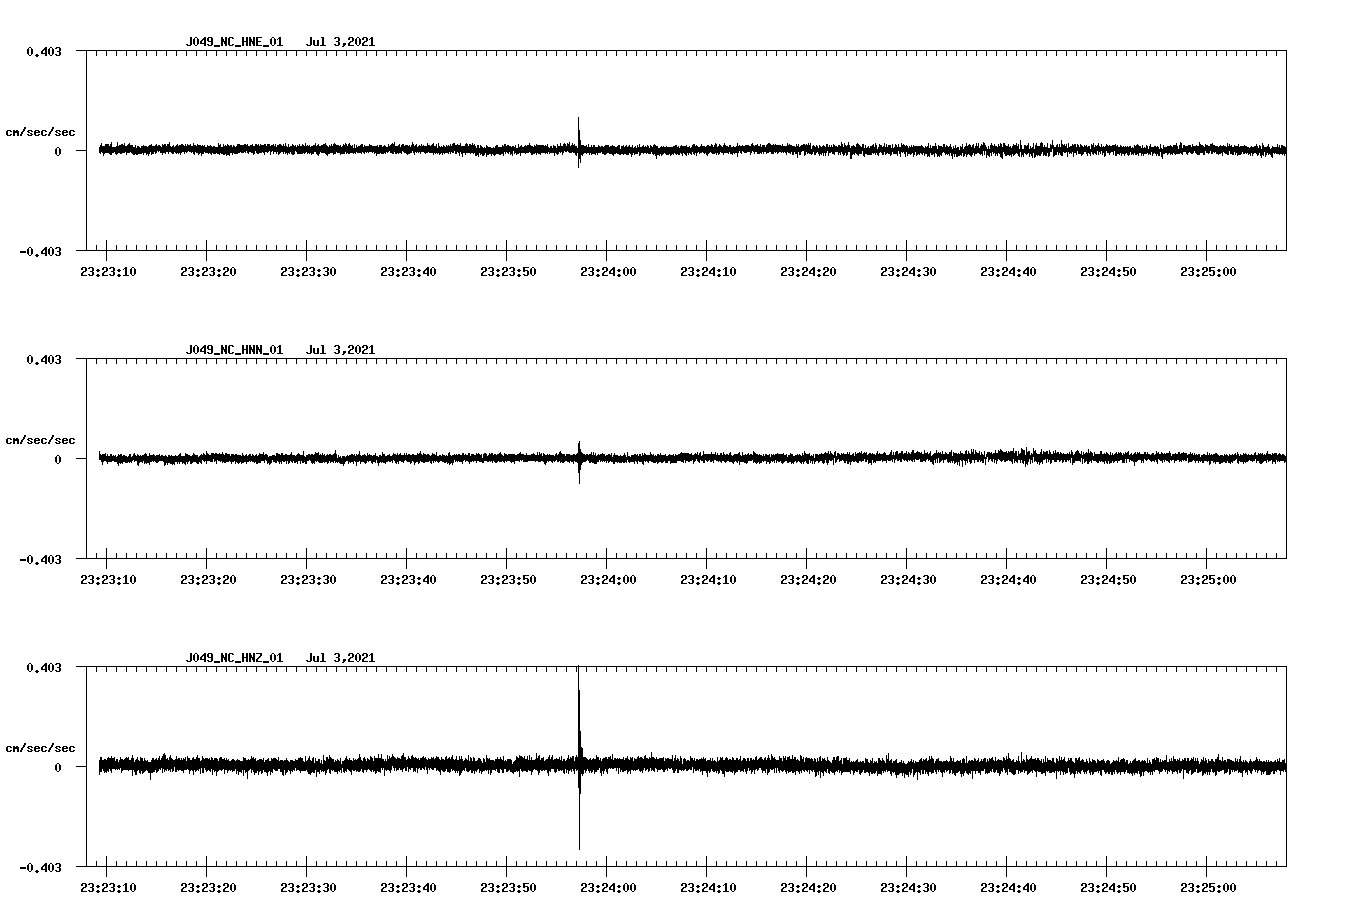Click the 23:24:20 time label under HNZ plot
Screen dimensions: 1358x924
tap(808, 888)
